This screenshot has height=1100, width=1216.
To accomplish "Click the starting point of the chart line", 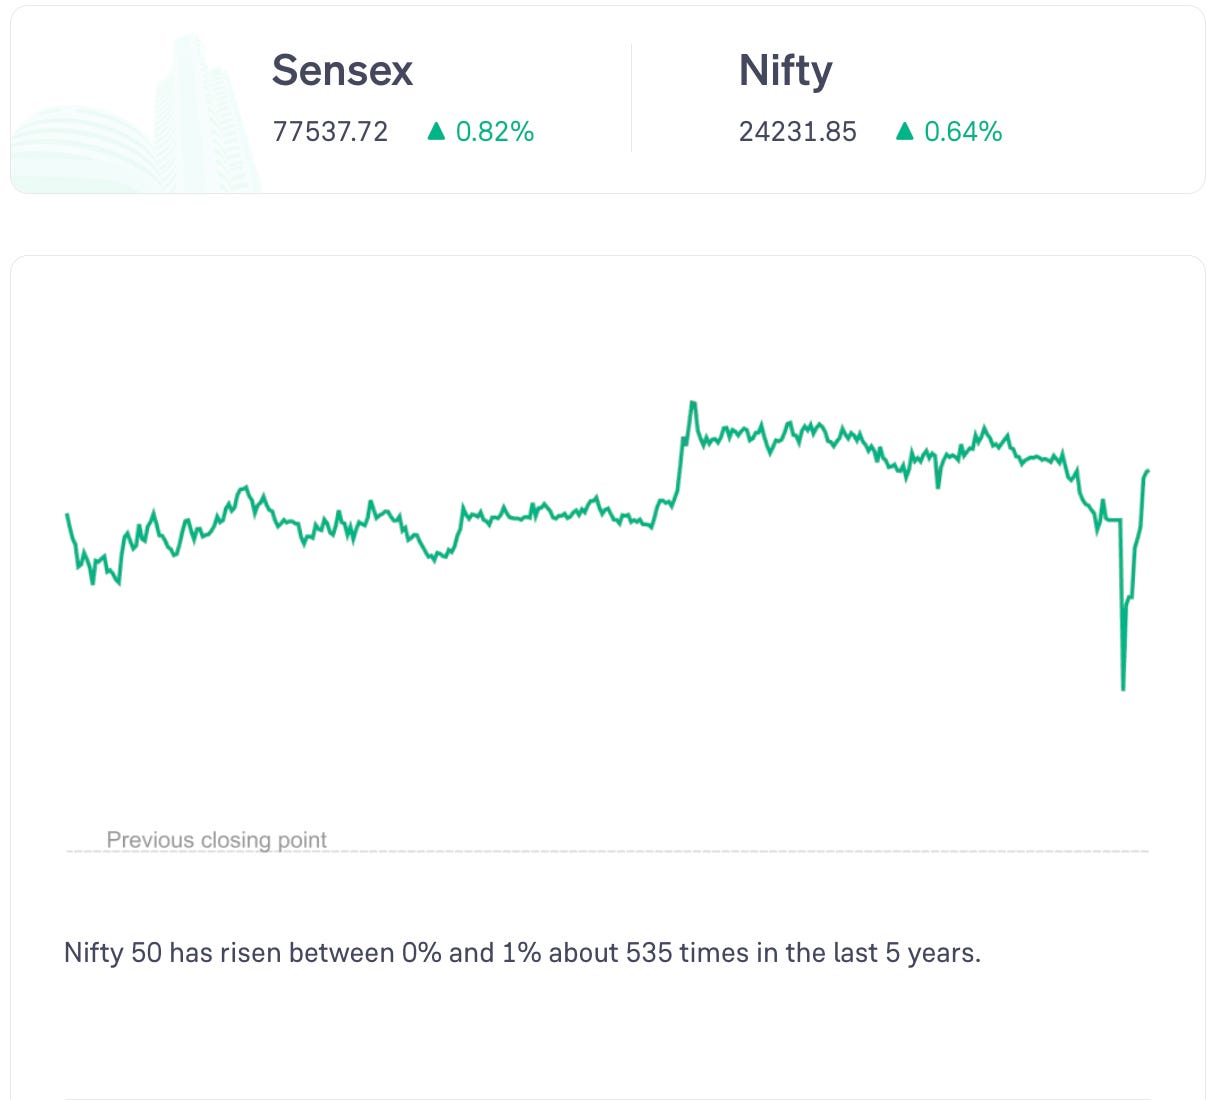I will (67, 515).
